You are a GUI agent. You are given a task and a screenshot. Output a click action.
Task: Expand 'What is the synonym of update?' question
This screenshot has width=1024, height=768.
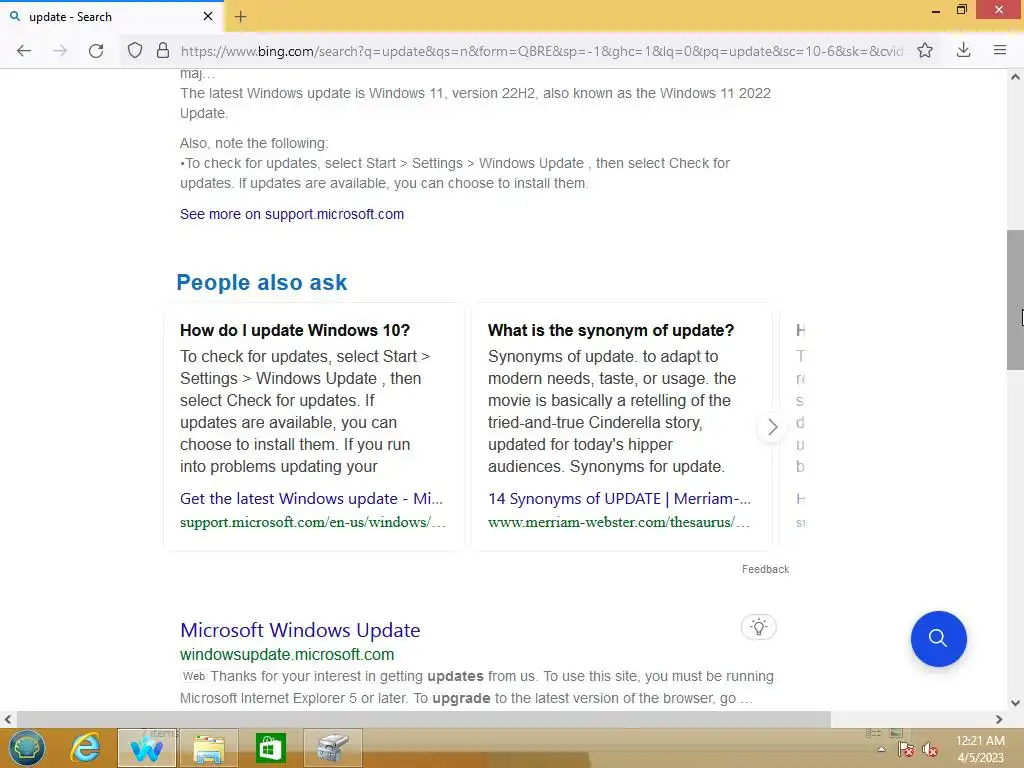point(611,330)
